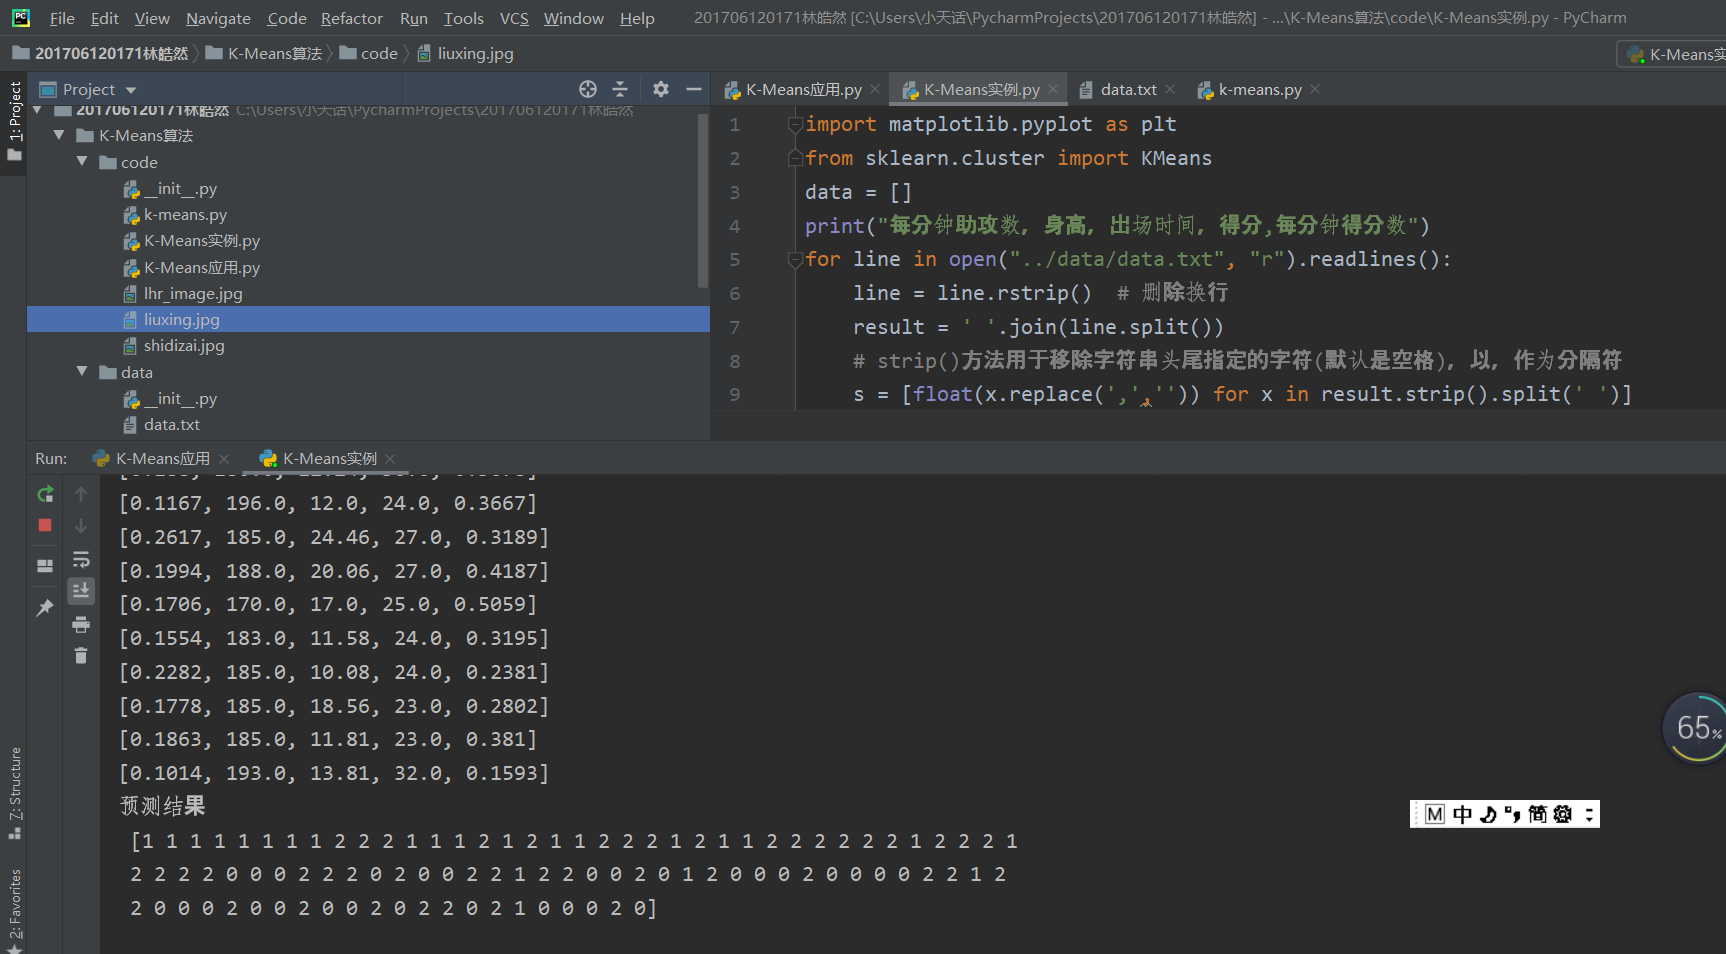Screen dimensions: 1726x954
Task: Fold the import block at line 1
Action: tap(795, 124)
